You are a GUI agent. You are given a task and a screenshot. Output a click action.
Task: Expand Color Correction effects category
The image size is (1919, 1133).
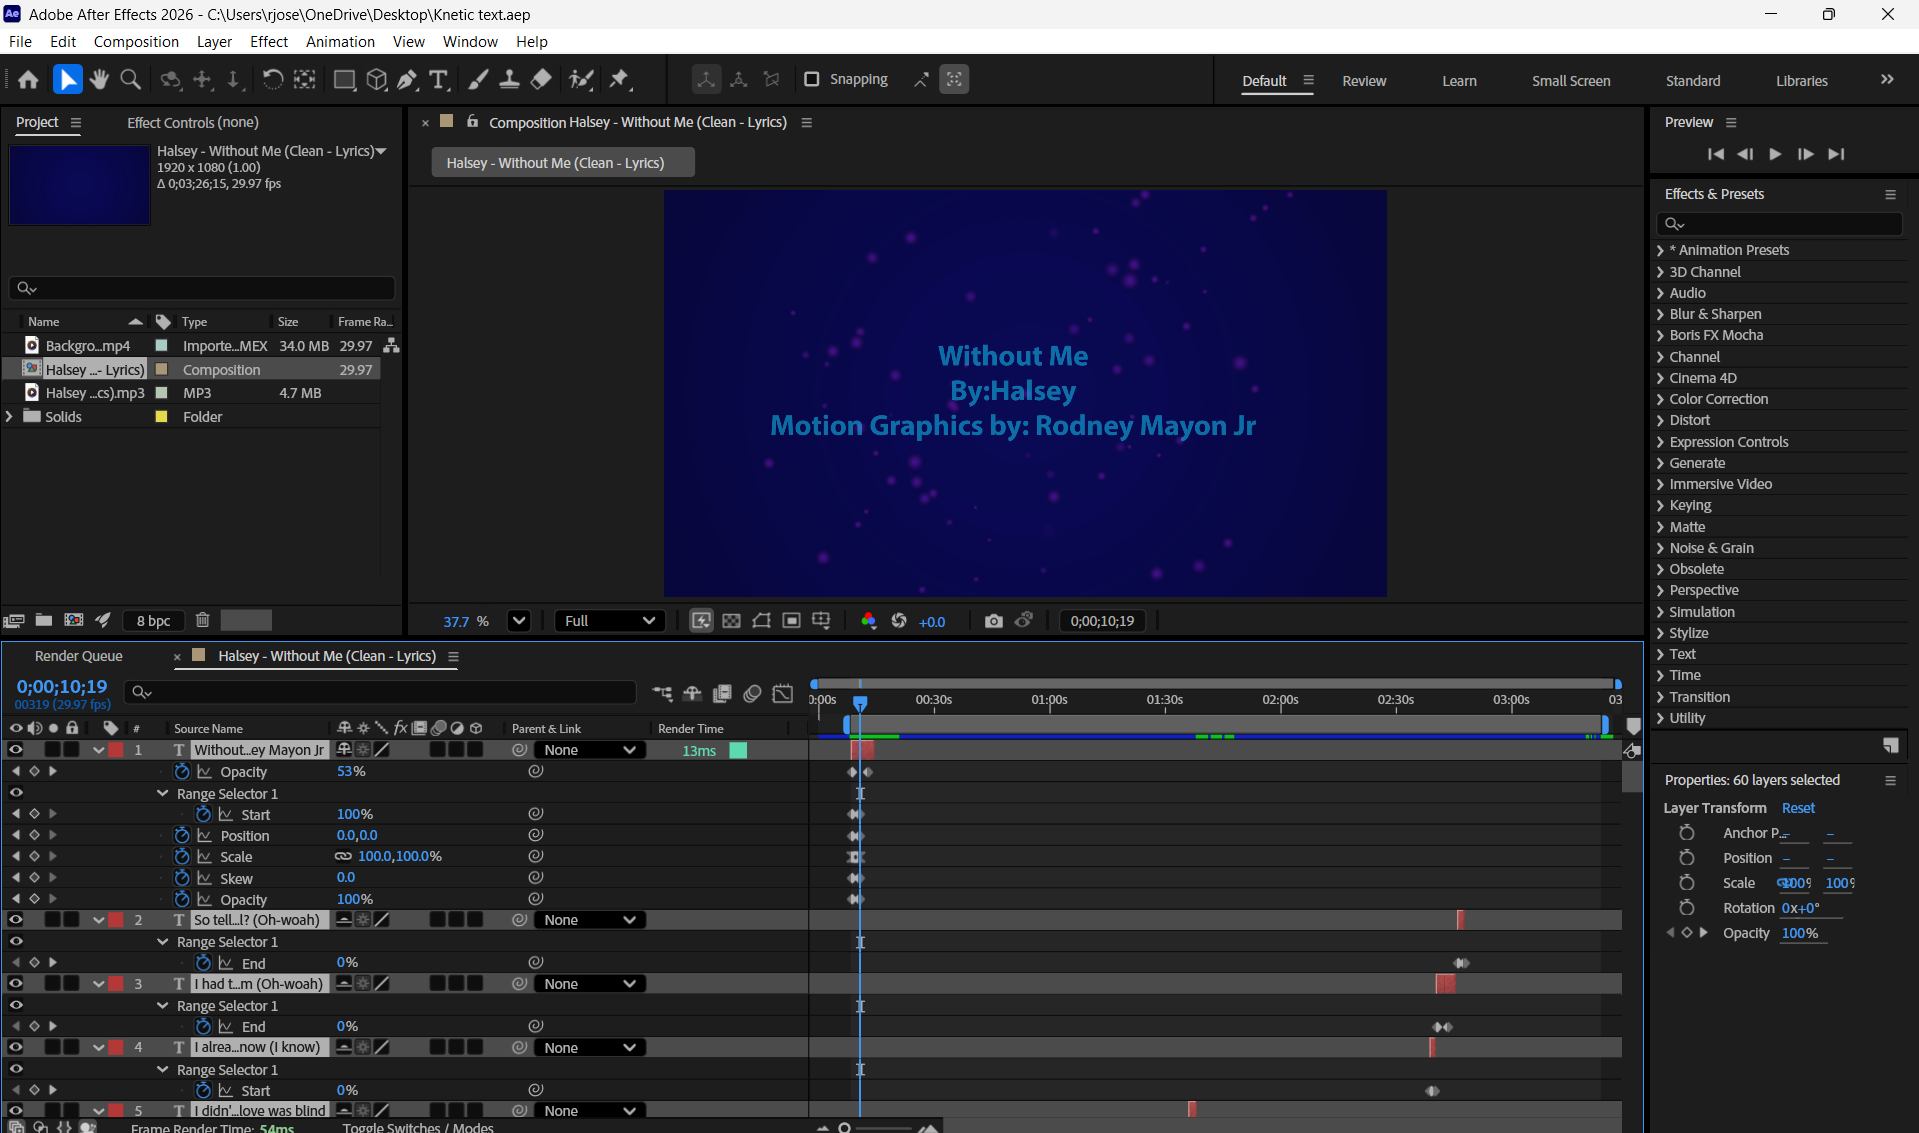click(1660, 399)
